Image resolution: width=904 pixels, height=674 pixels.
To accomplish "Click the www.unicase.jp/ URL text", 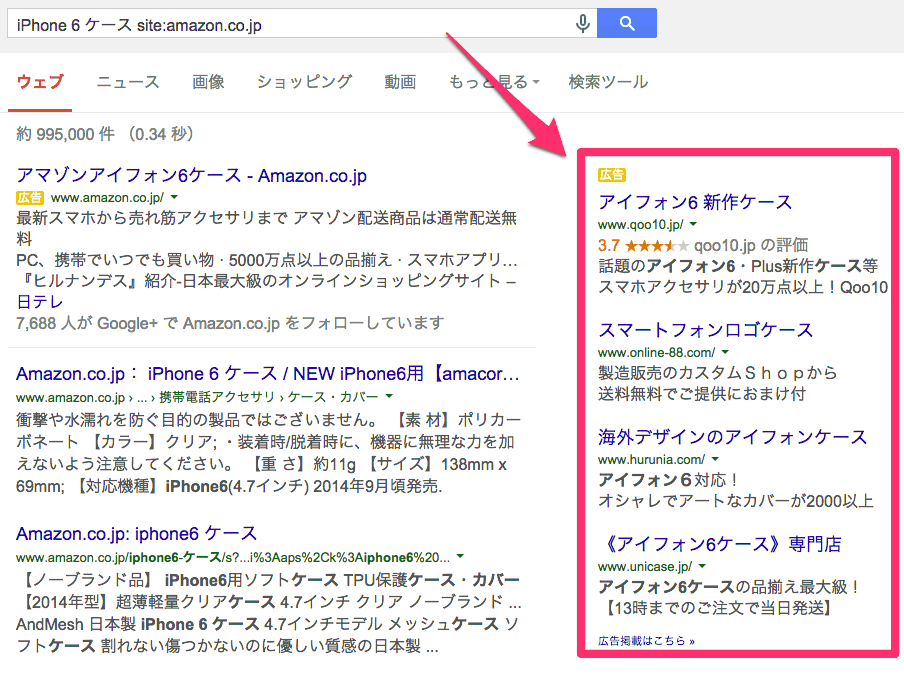I will pos(645,566).
